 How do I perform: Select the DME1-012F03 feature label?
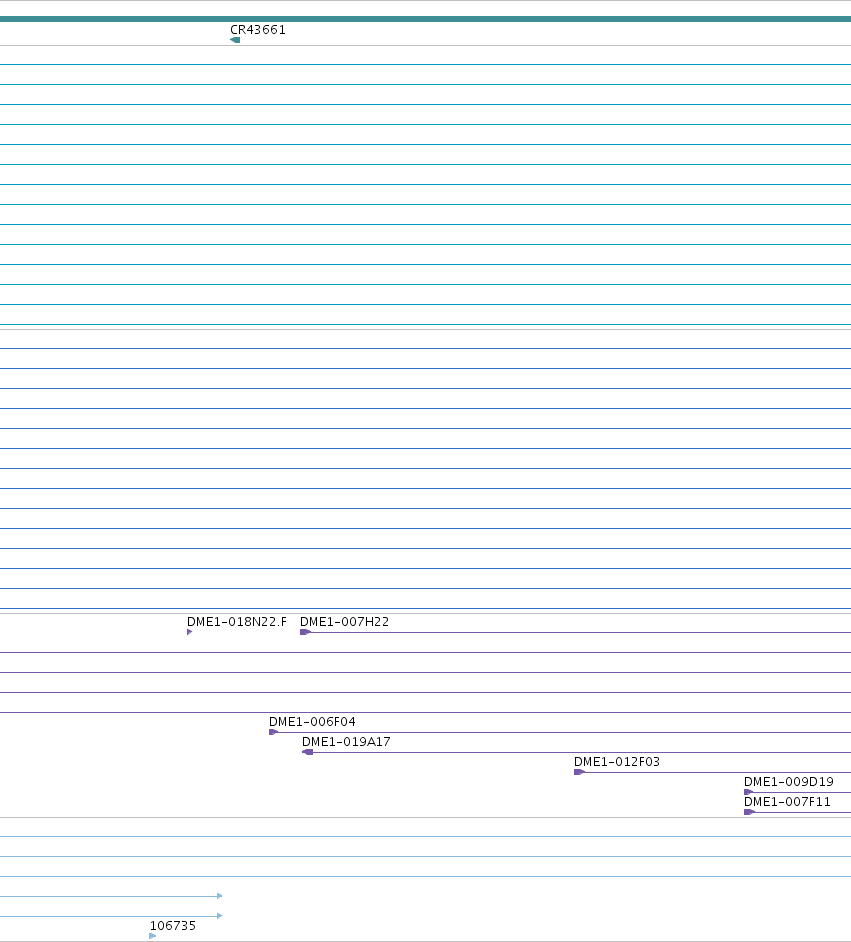coord(617,762)
